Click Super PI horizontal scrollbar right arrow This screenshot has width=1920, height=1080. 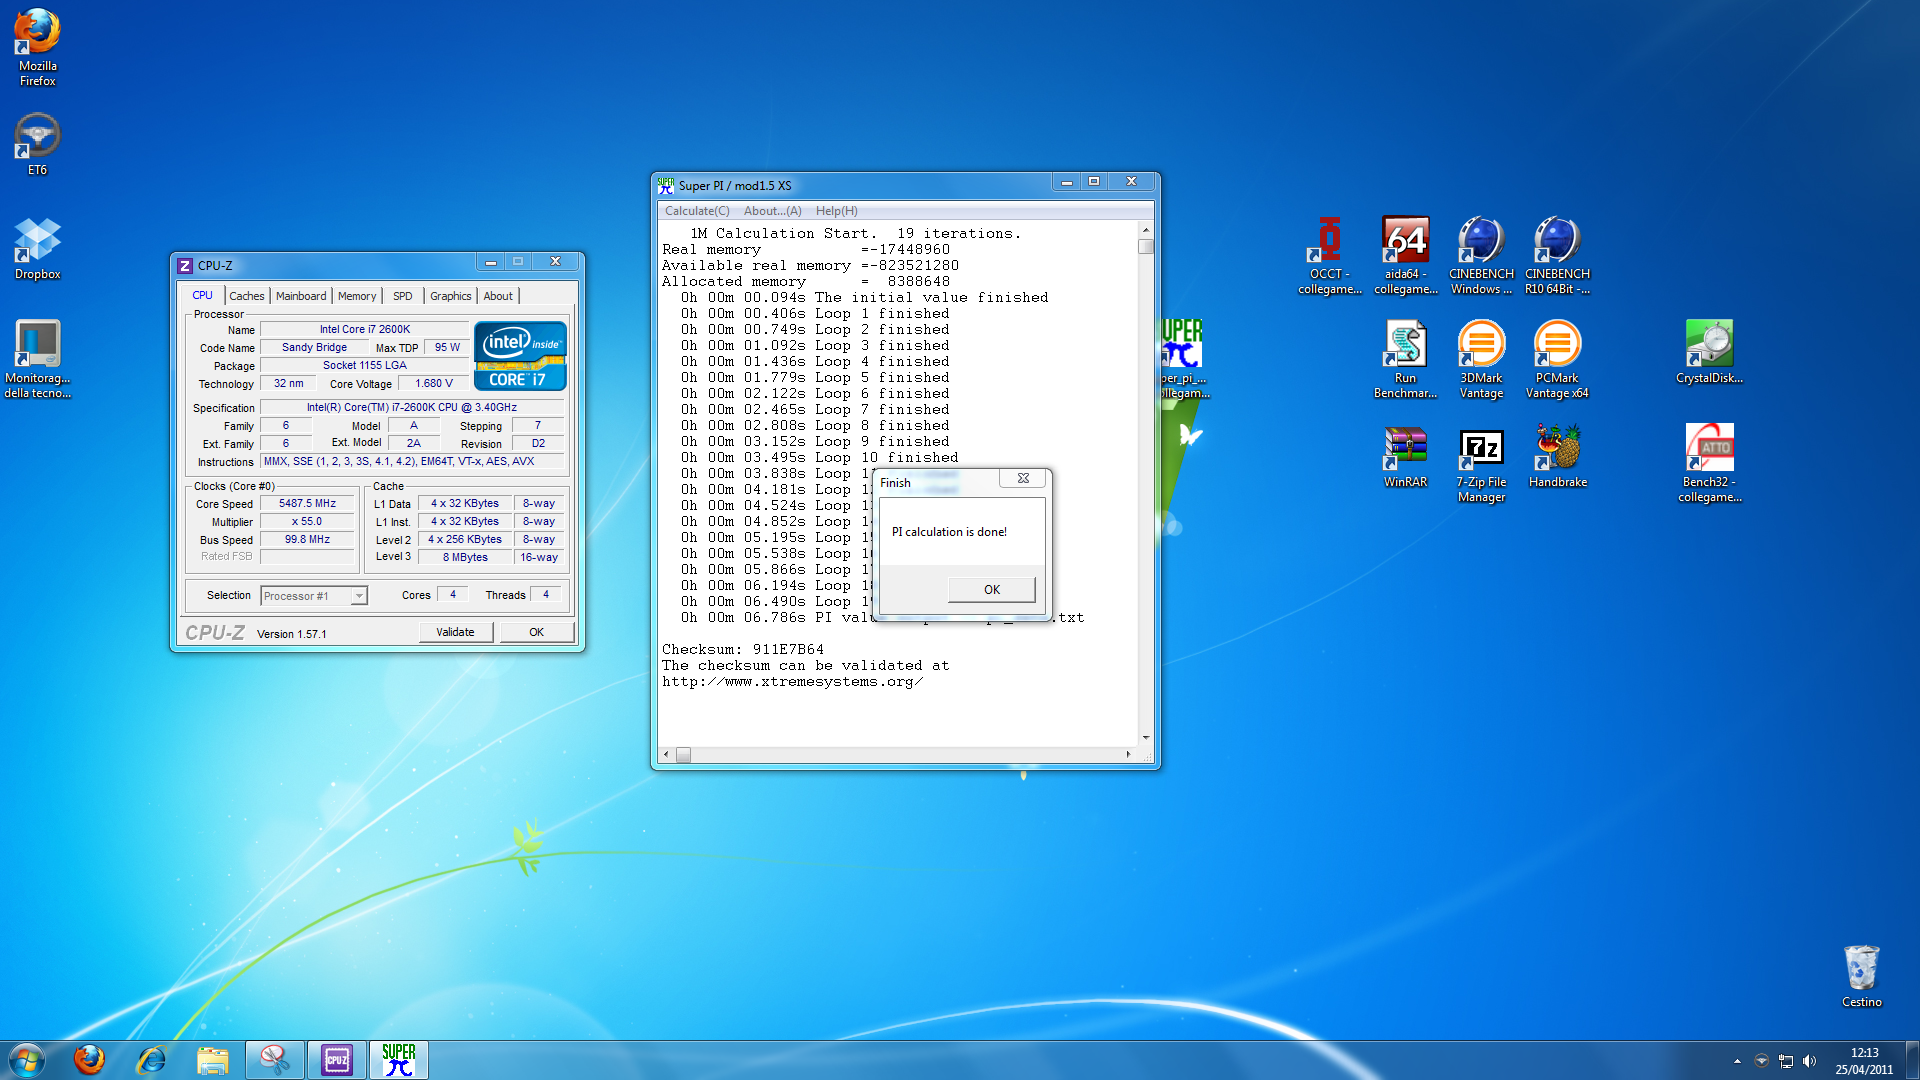1128,755
